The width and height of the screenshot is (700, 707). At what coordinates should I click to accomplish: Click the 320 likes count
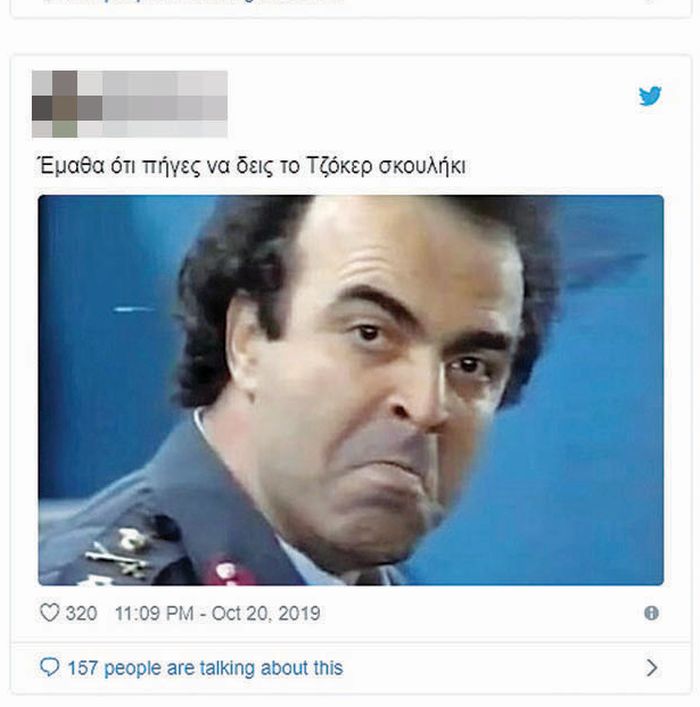[81, 613]
